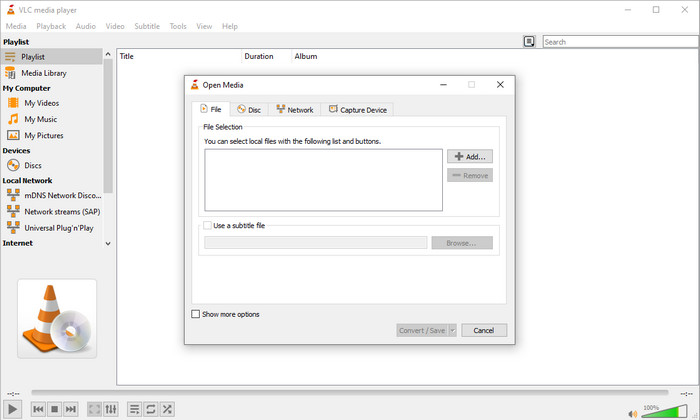
Task: Click the file selection list box
Action: 324,180
